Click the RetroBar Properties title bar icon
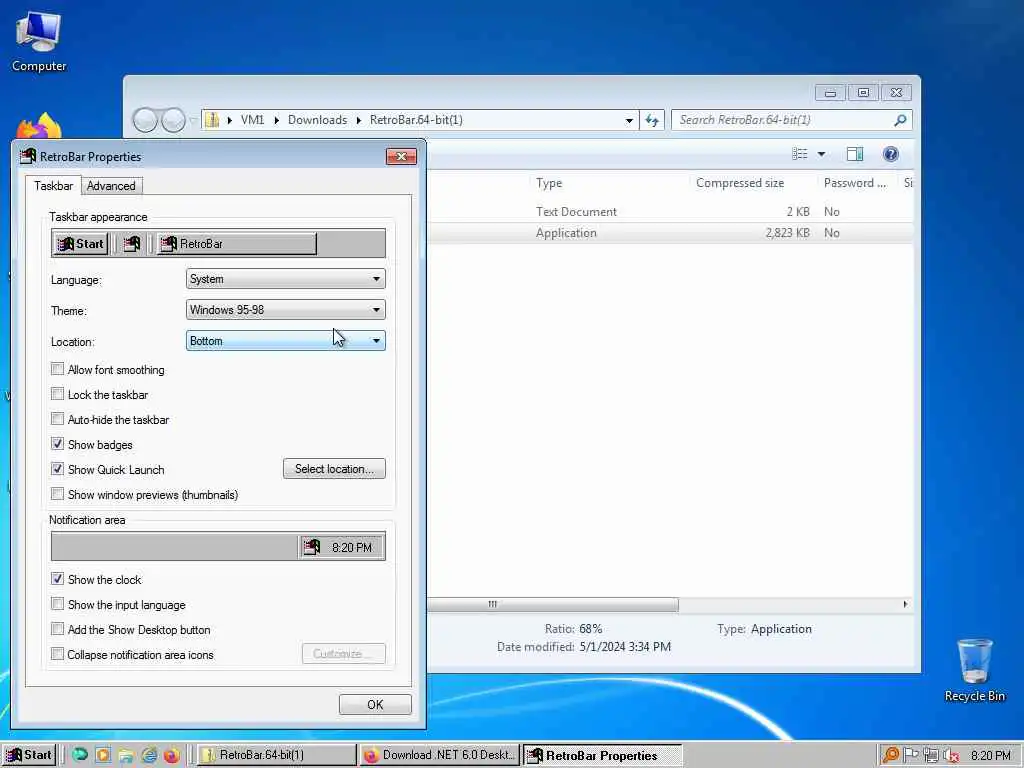Screen dimensions: 1024x768 coord(27,156)
